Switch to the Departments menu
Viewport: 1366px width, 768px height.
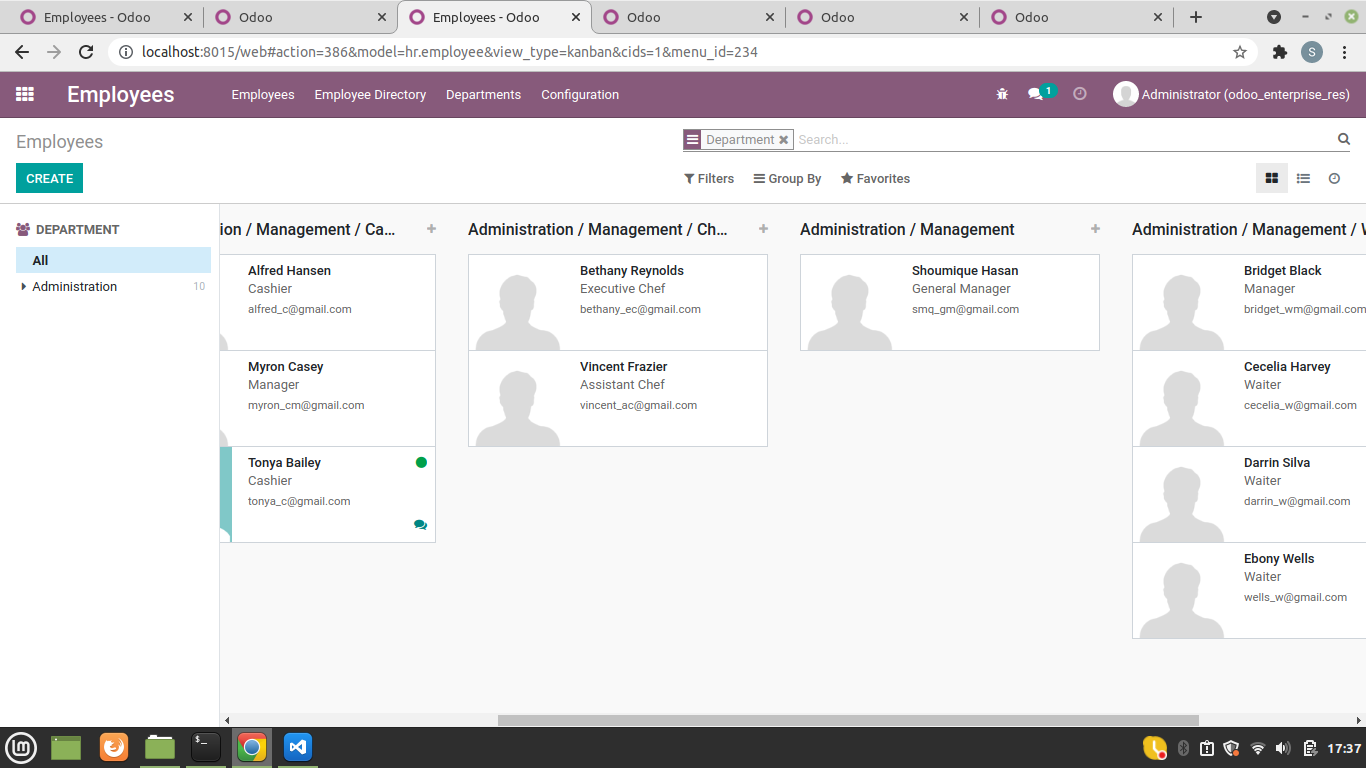click(483, 95)
